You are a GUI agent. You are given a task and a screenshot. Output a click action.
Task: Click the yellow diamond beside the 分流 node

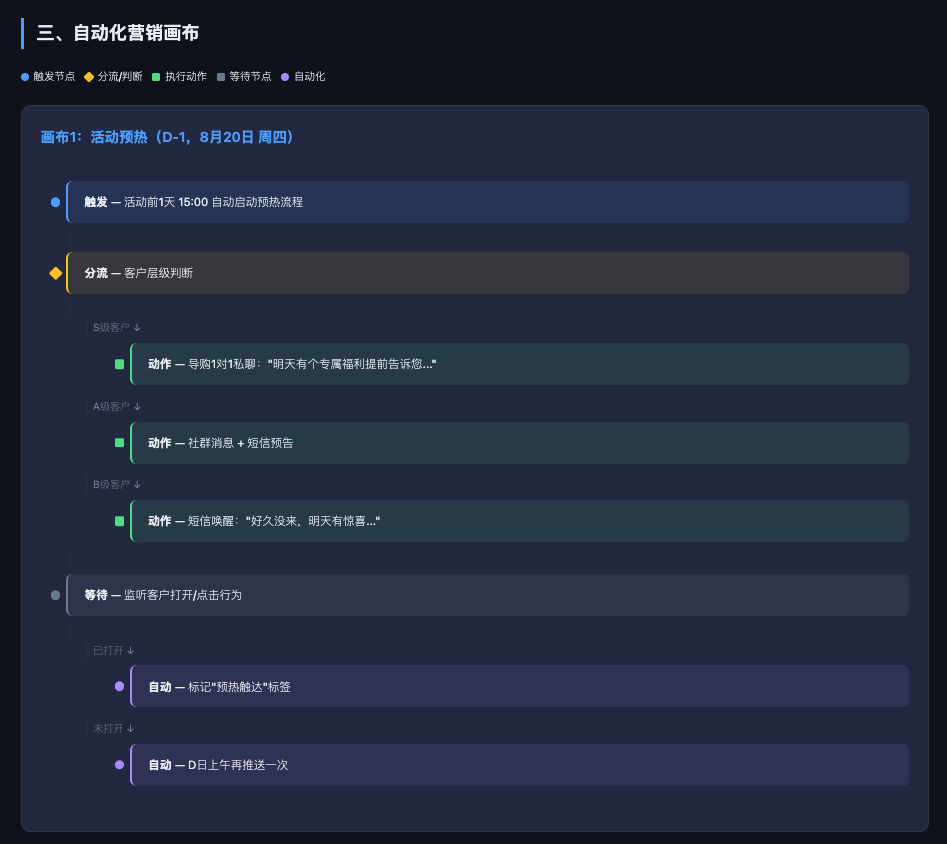pos(56,273)
